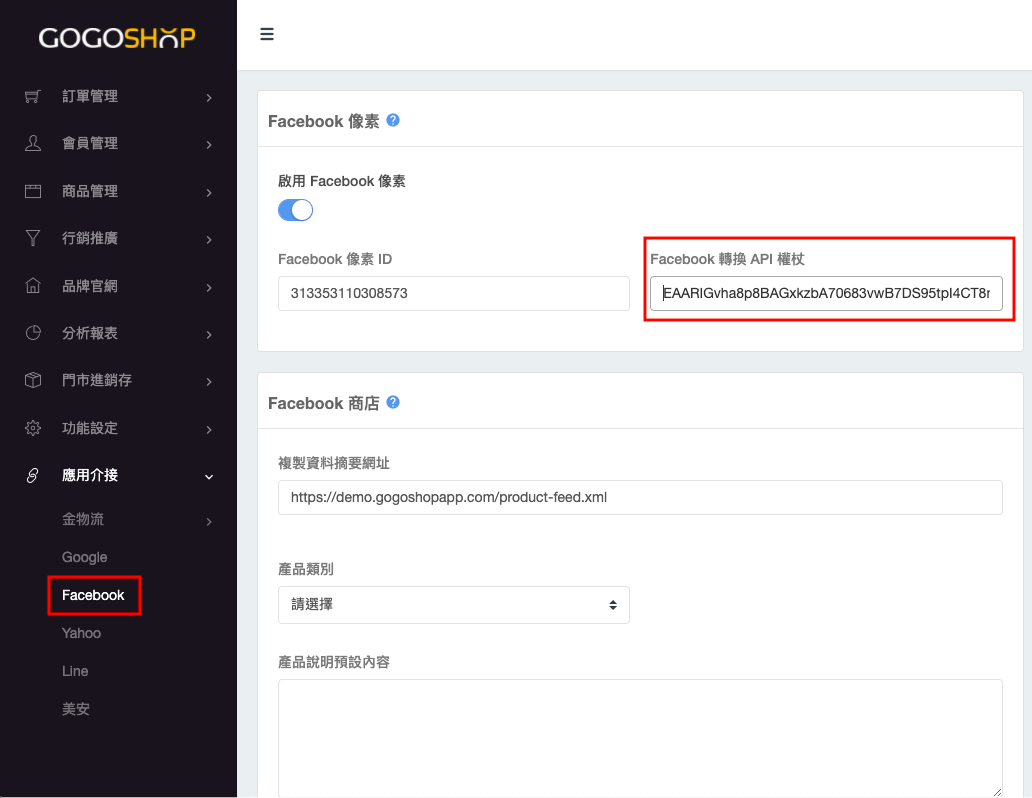1032x798 pixels.
Task: Expand the 門市進銷存 chevron
Action: pyautogui.click(x=209, y=382)
